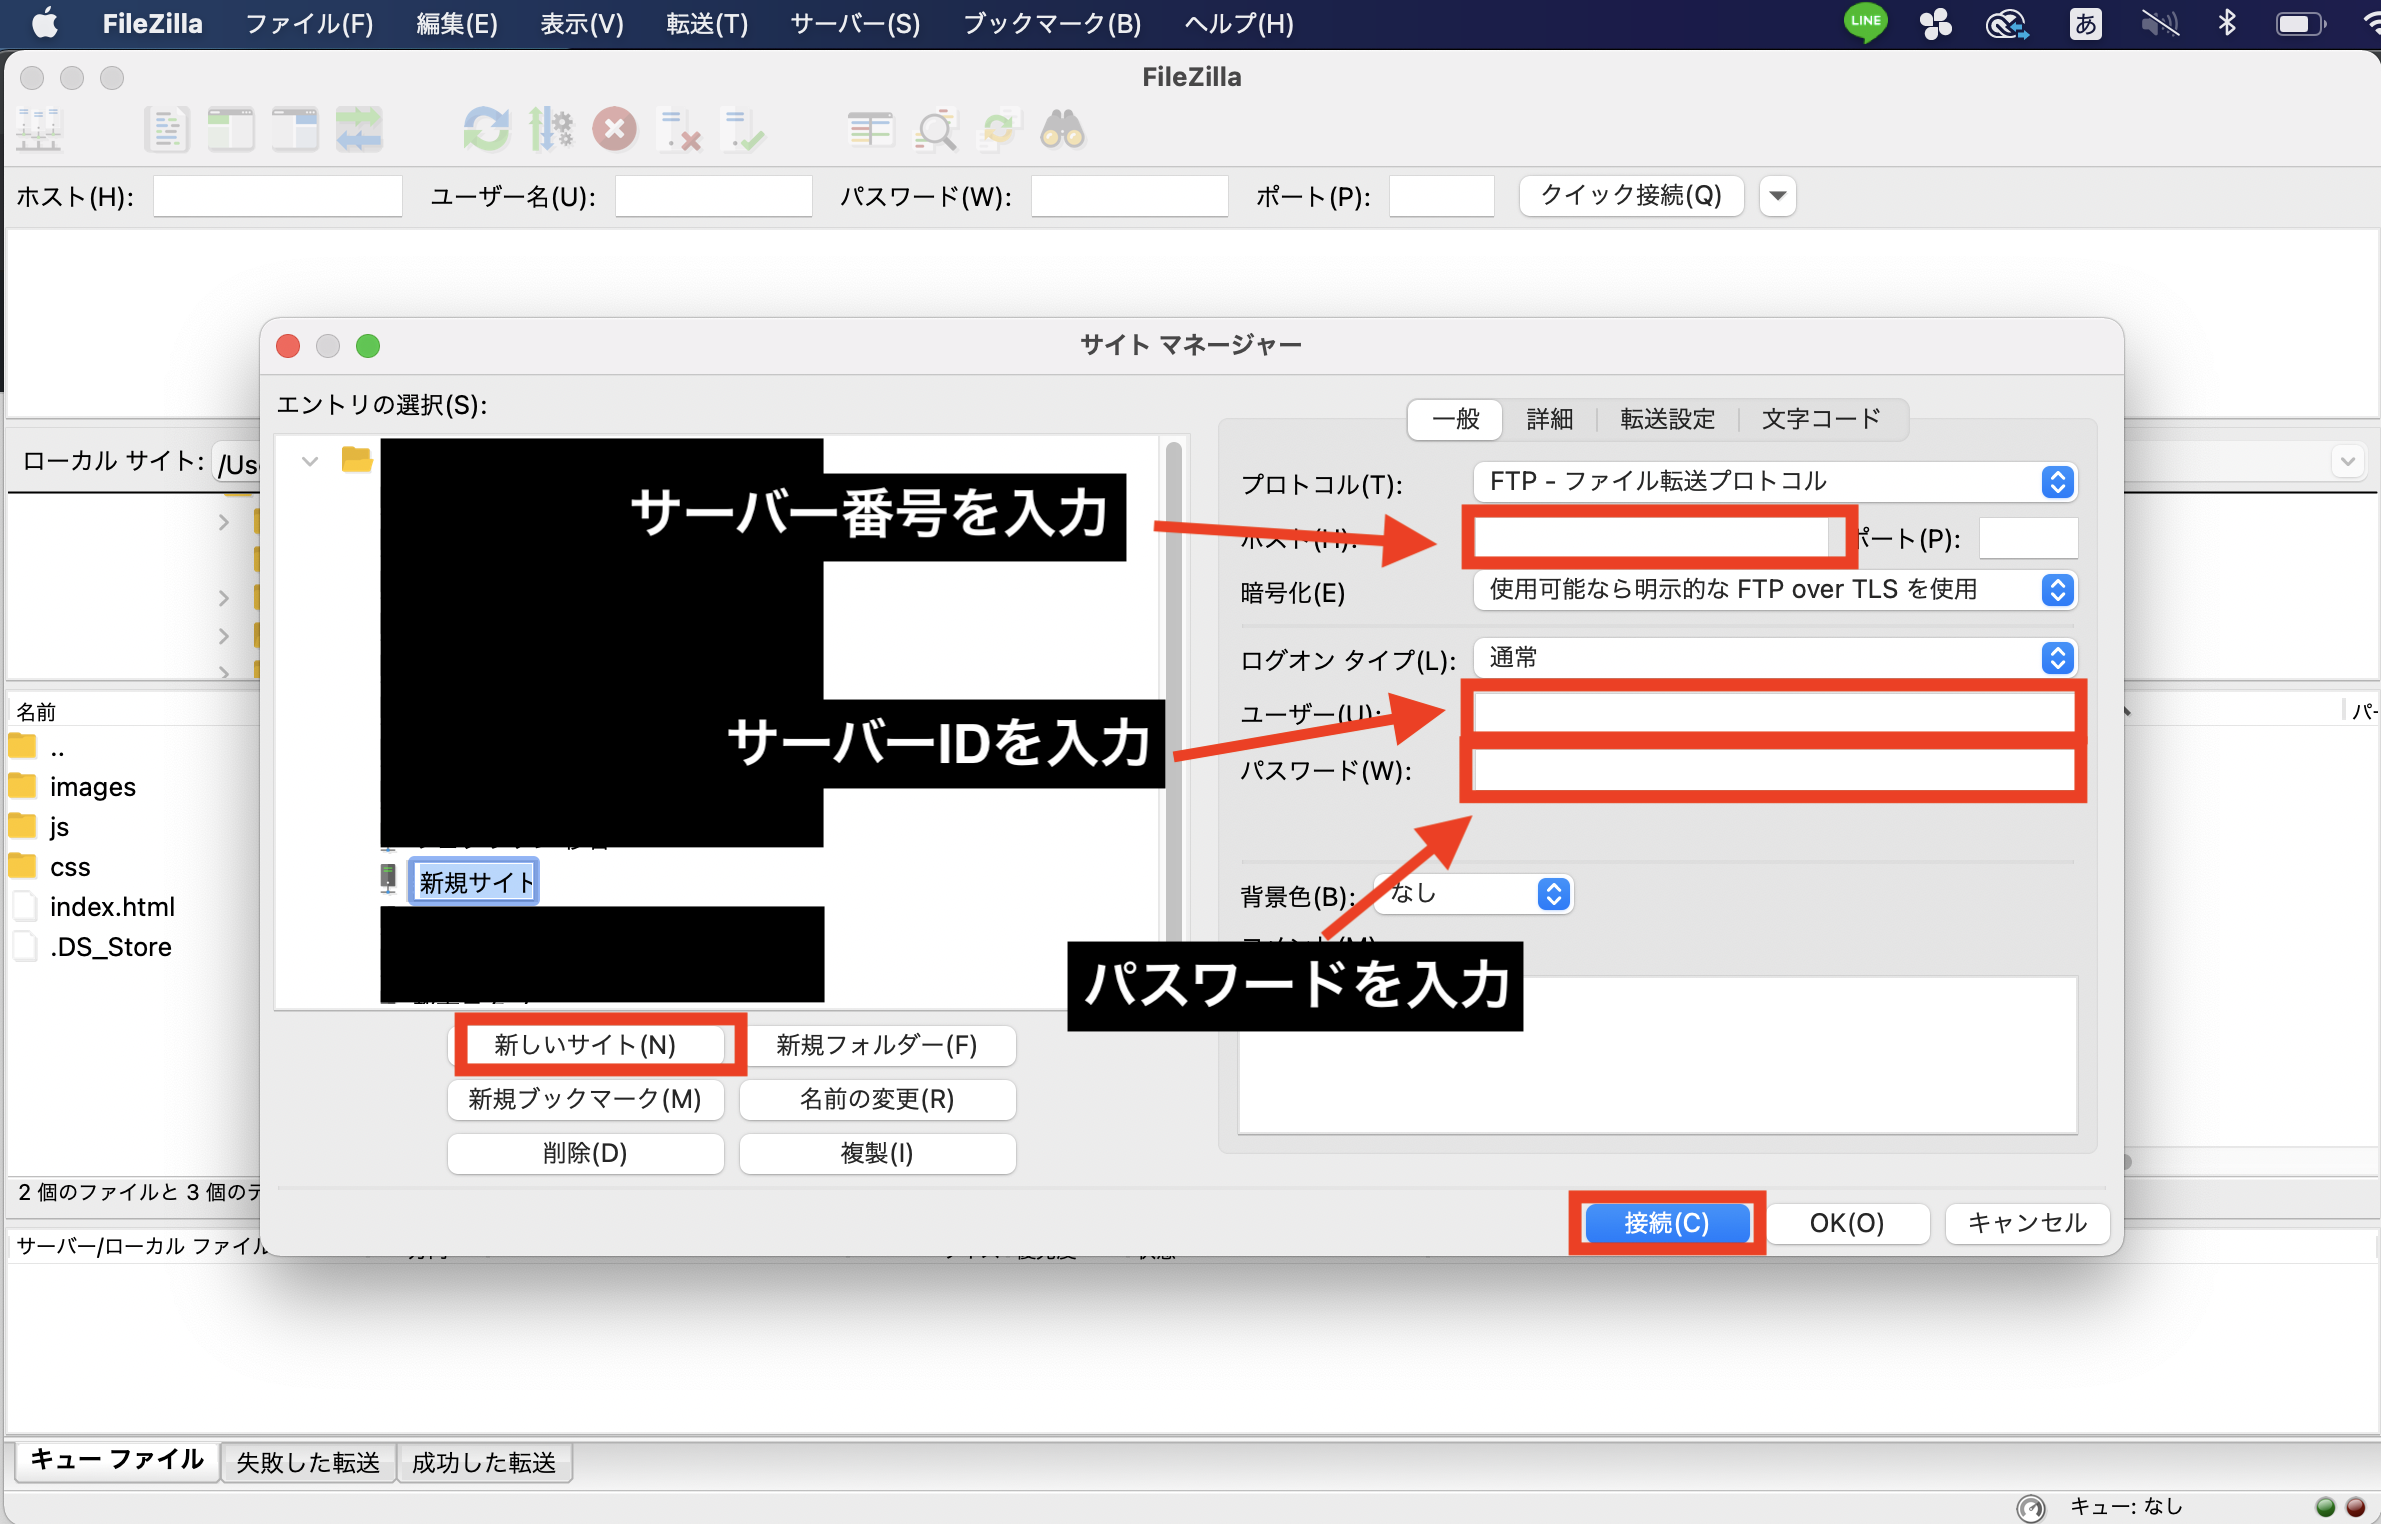Image resolution: width=2381 pixels, height=1524 pixels.
Task: Click the yellow folder icon in entry tree
Action: 357,460
